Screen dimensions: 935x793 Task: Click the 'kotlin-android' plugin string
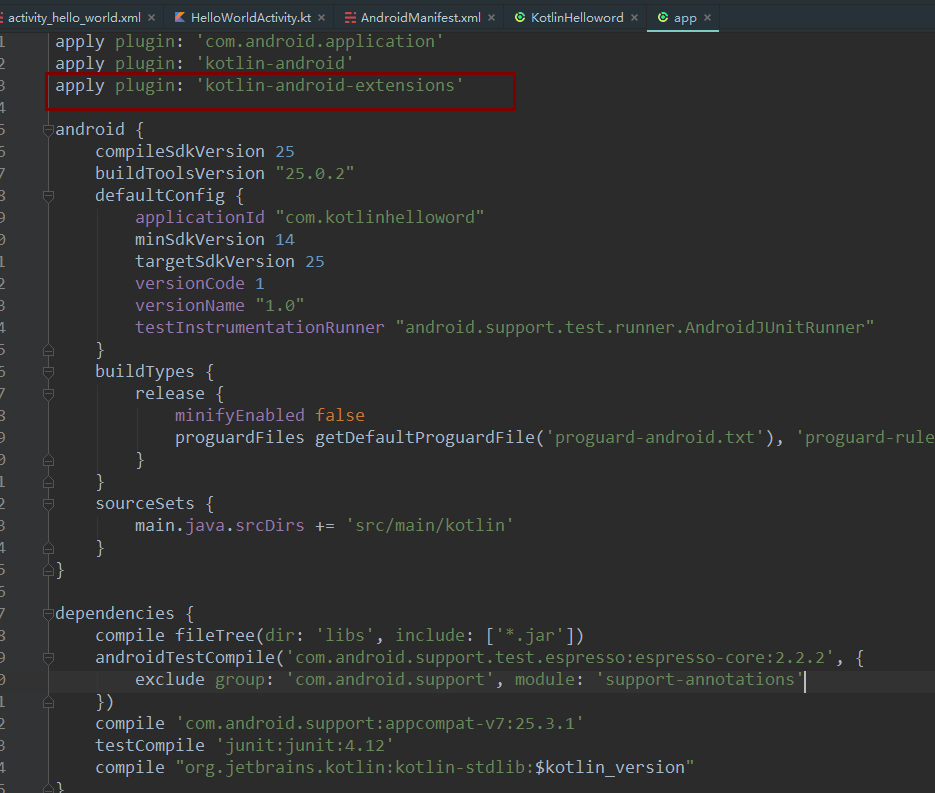point(274,63)
